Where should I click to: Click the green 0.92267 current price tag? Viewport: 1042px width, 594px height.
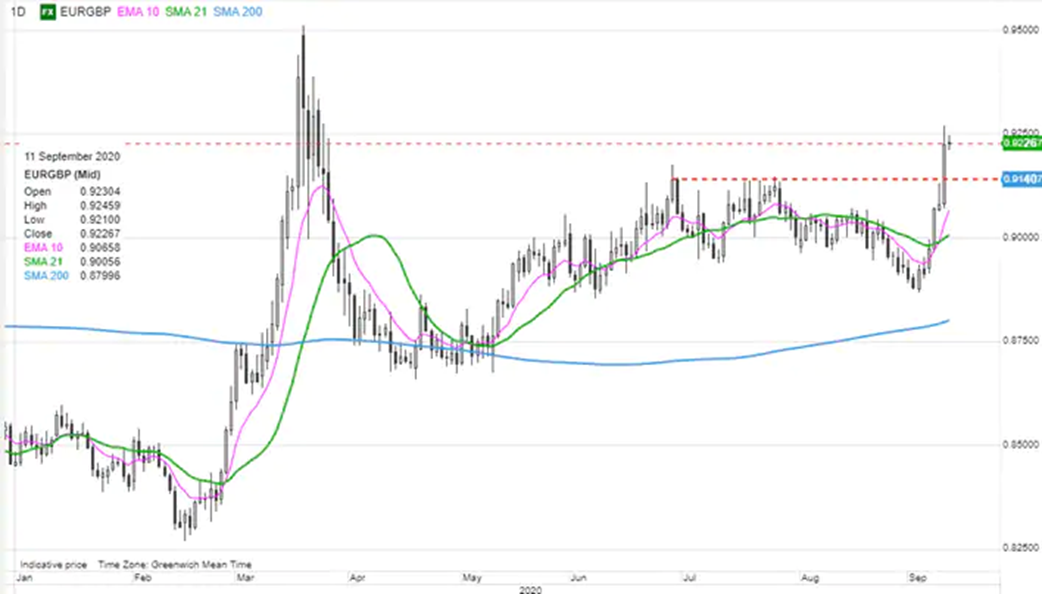(1021, 144)
